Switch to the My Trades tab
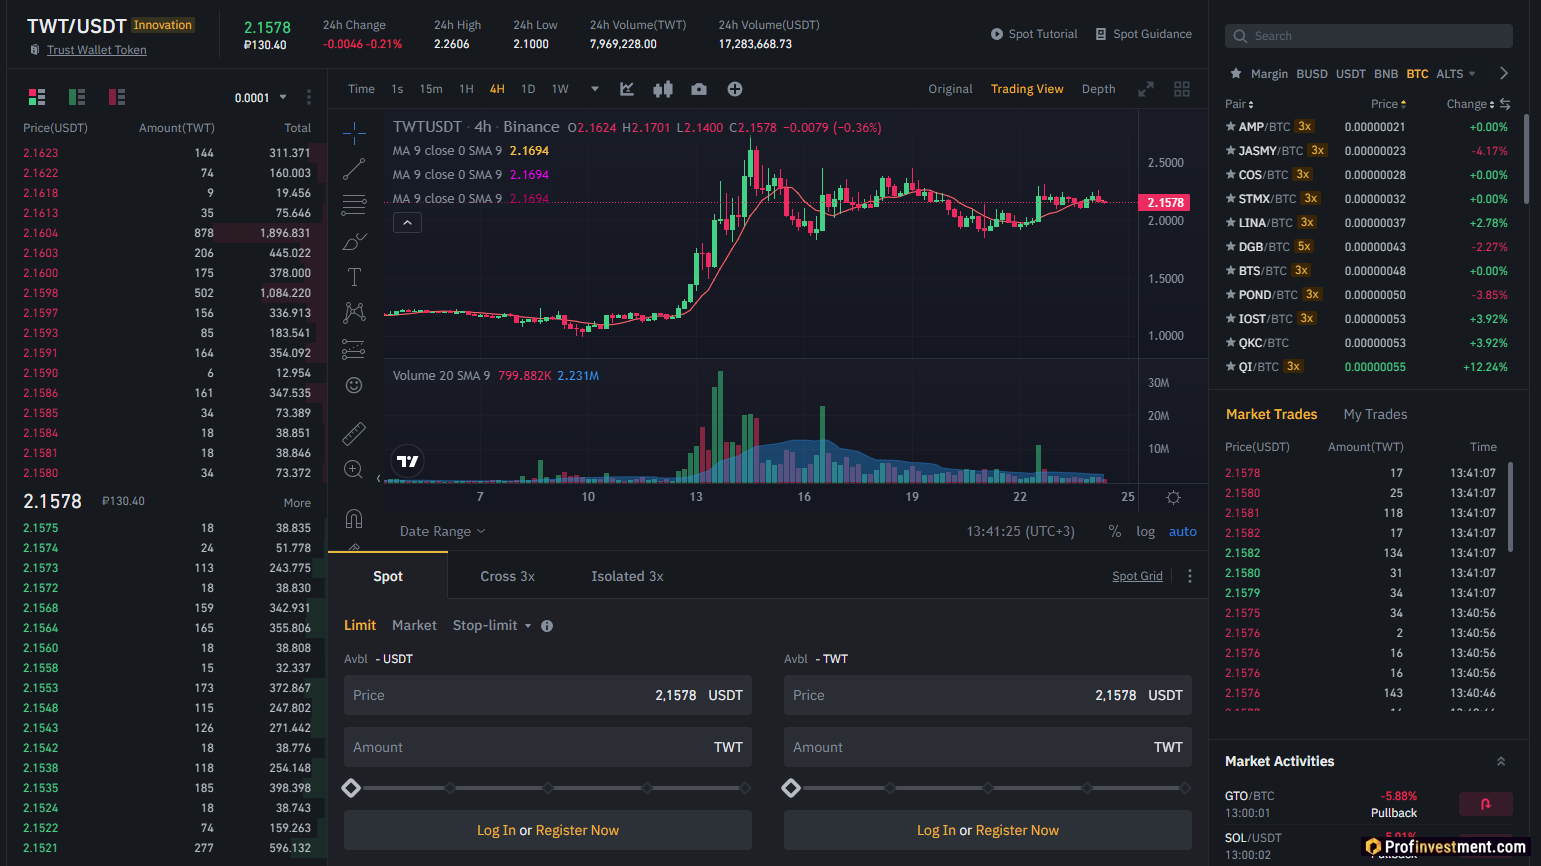1541x866 pixels. 1375,415
